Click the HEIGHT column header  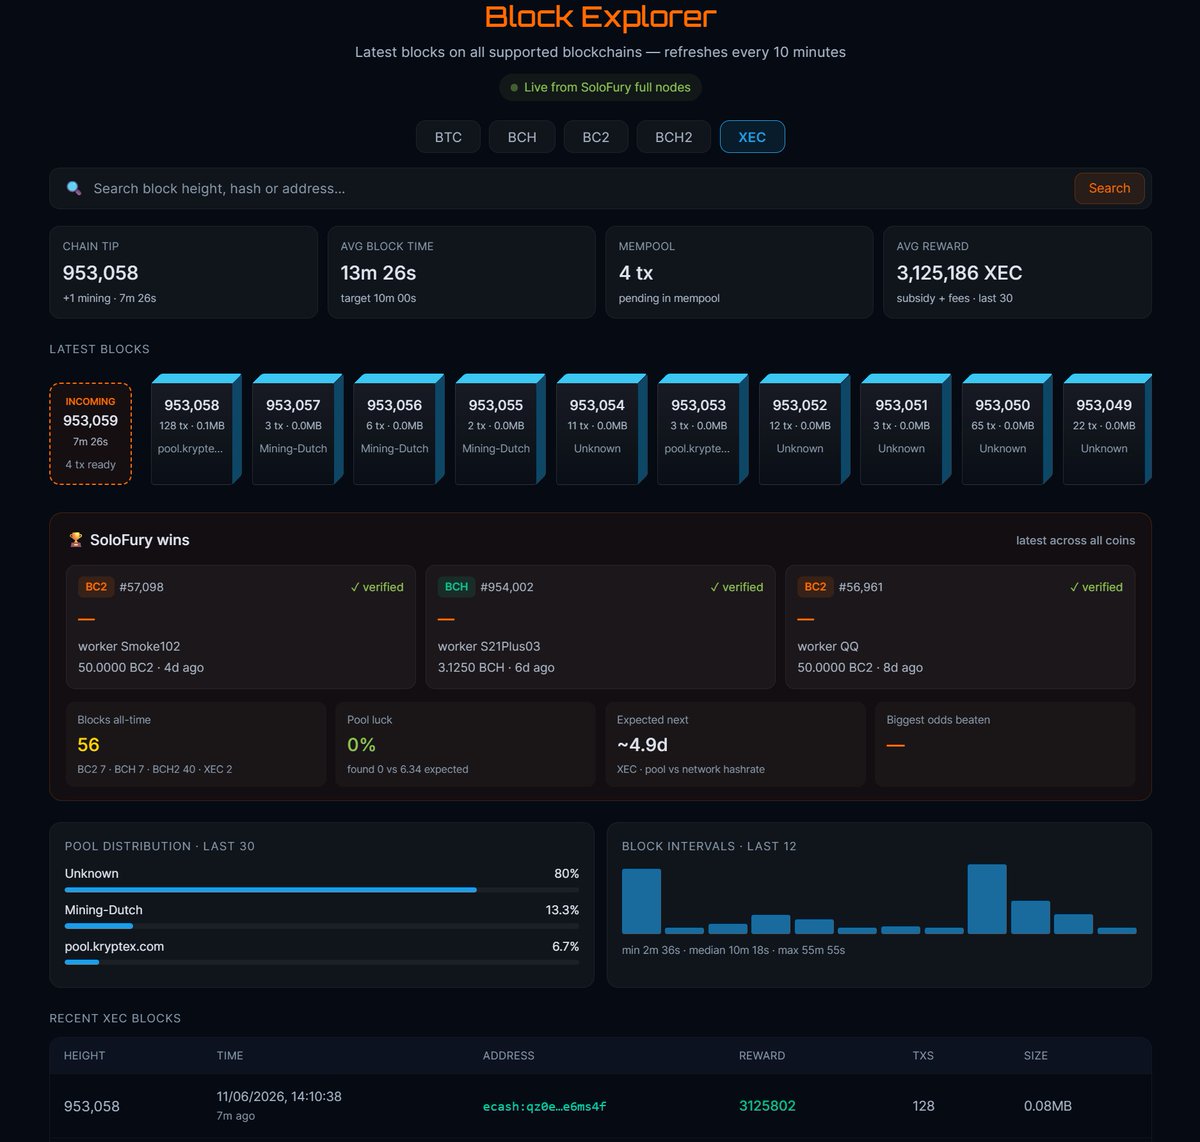point(84,1056)
